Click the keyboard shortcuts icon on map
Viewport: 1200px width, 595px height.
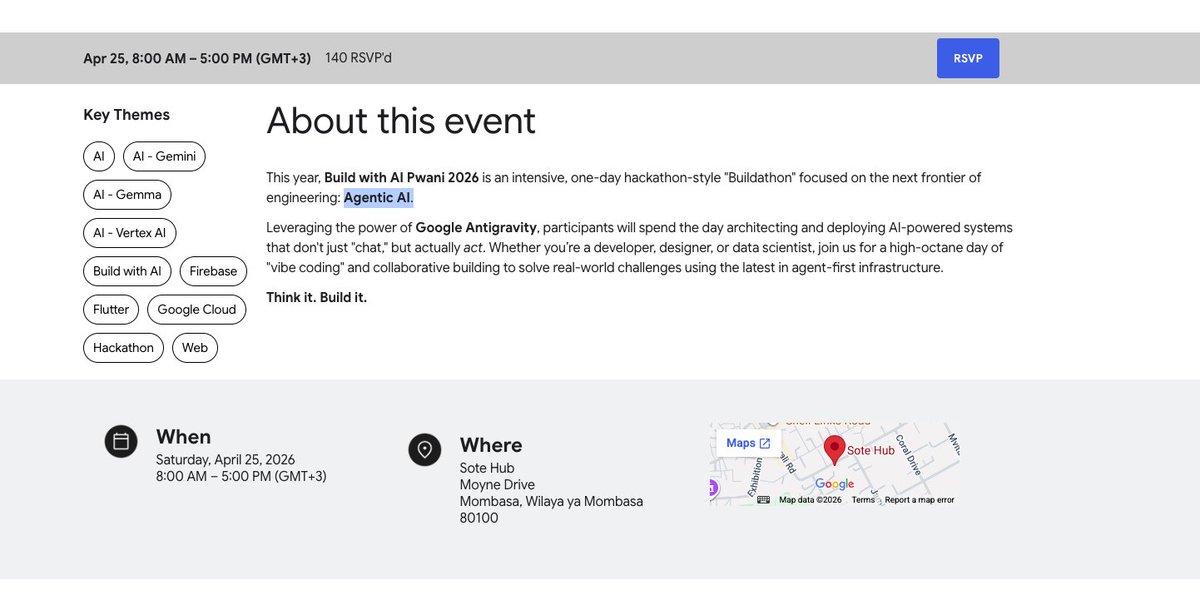[764, 500]
